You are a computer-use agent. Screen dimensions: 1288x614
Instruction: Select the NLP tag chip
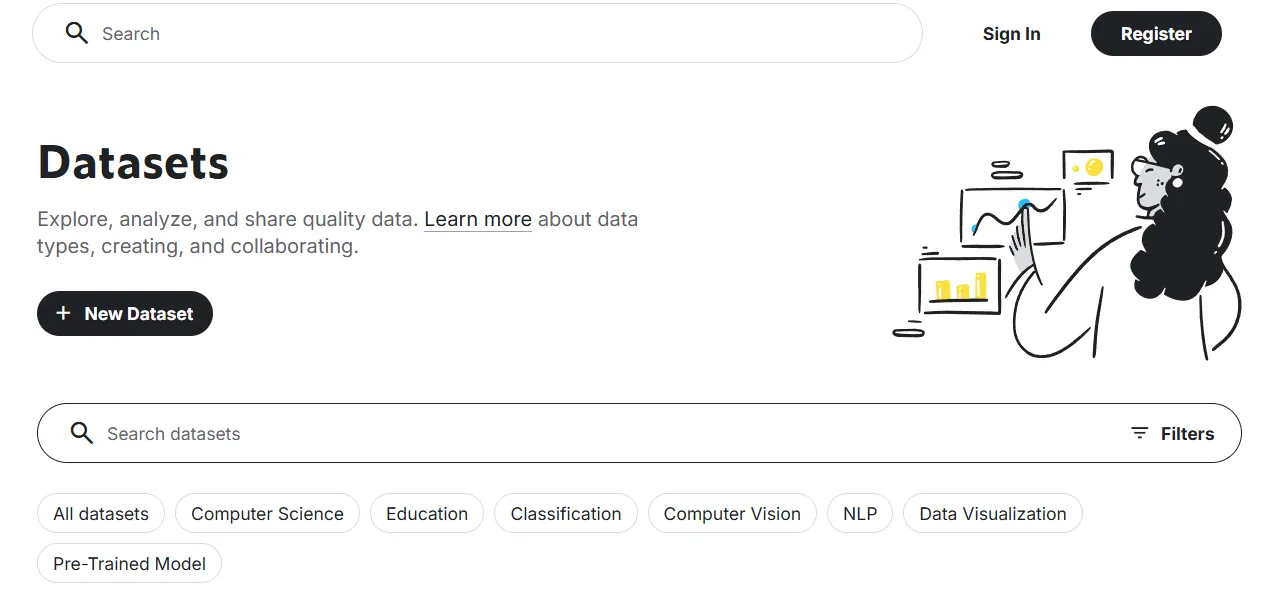[860, 513]
